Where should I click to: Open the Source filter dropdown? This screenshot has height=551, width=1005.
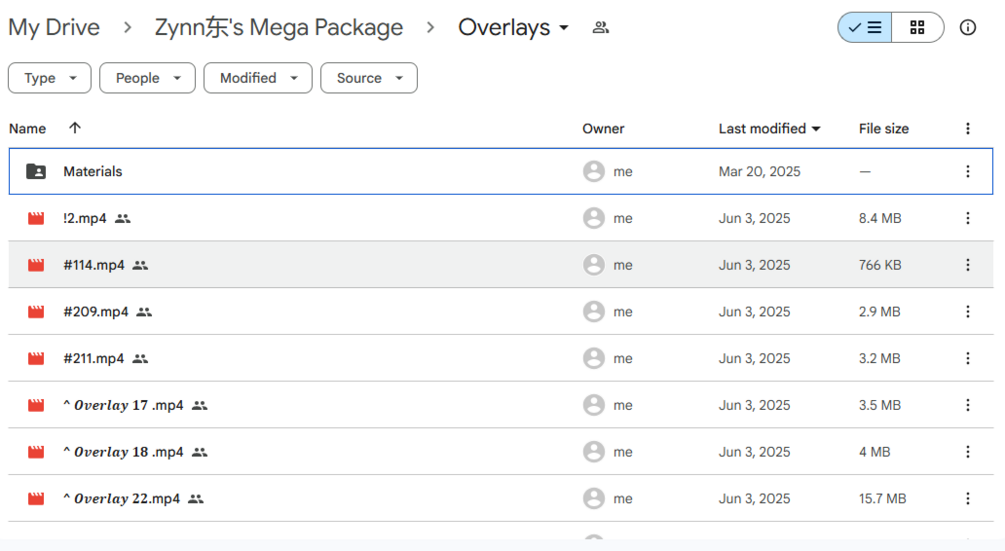click(x=368, y=78)
